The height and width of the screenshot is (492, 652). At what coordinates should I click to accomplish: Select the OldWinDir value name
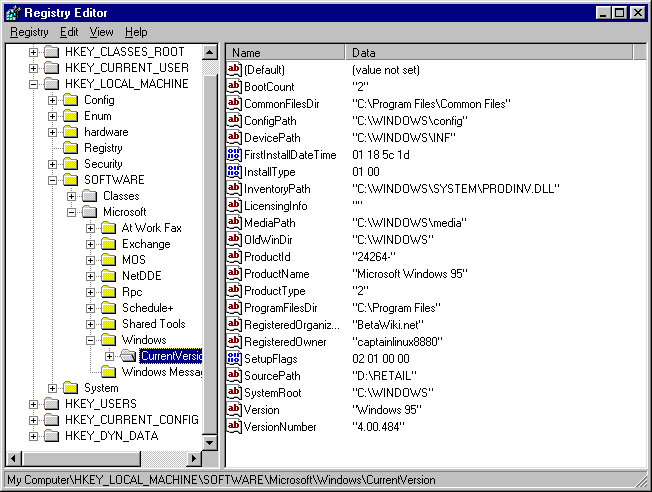coord(268,240)
